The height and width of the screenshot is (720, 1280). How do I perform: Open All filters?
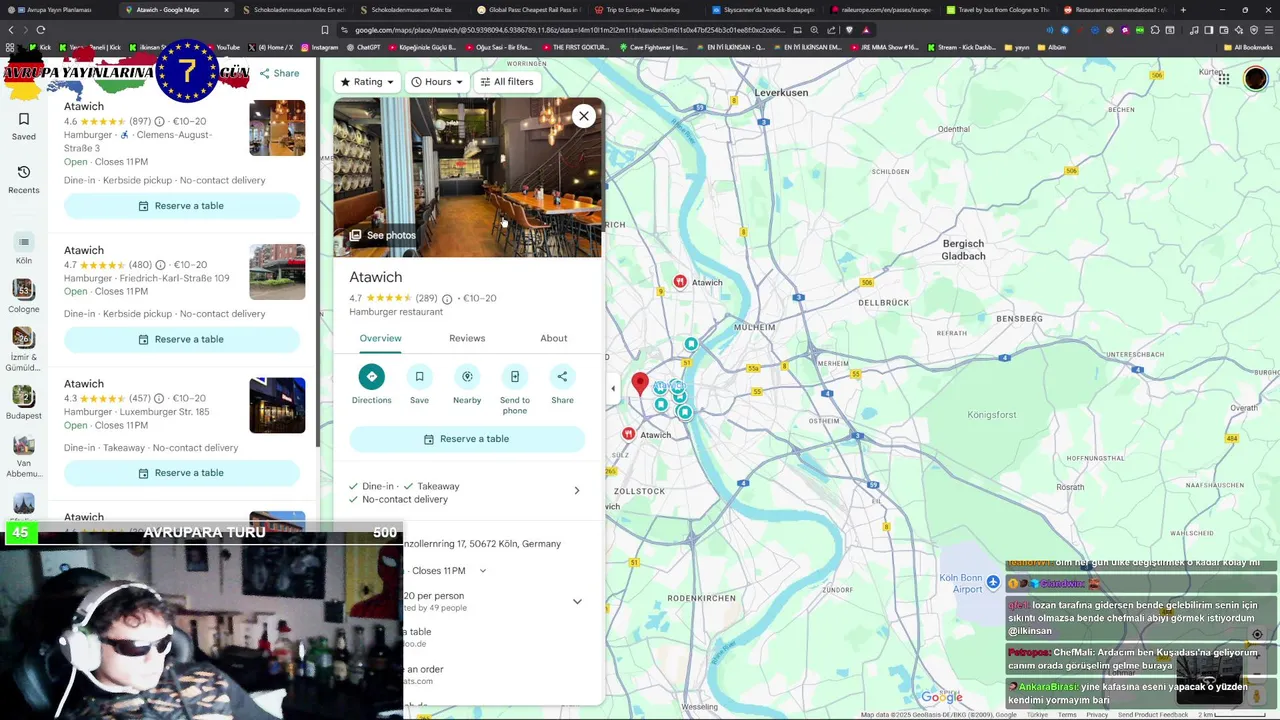[x=506, y=82]
